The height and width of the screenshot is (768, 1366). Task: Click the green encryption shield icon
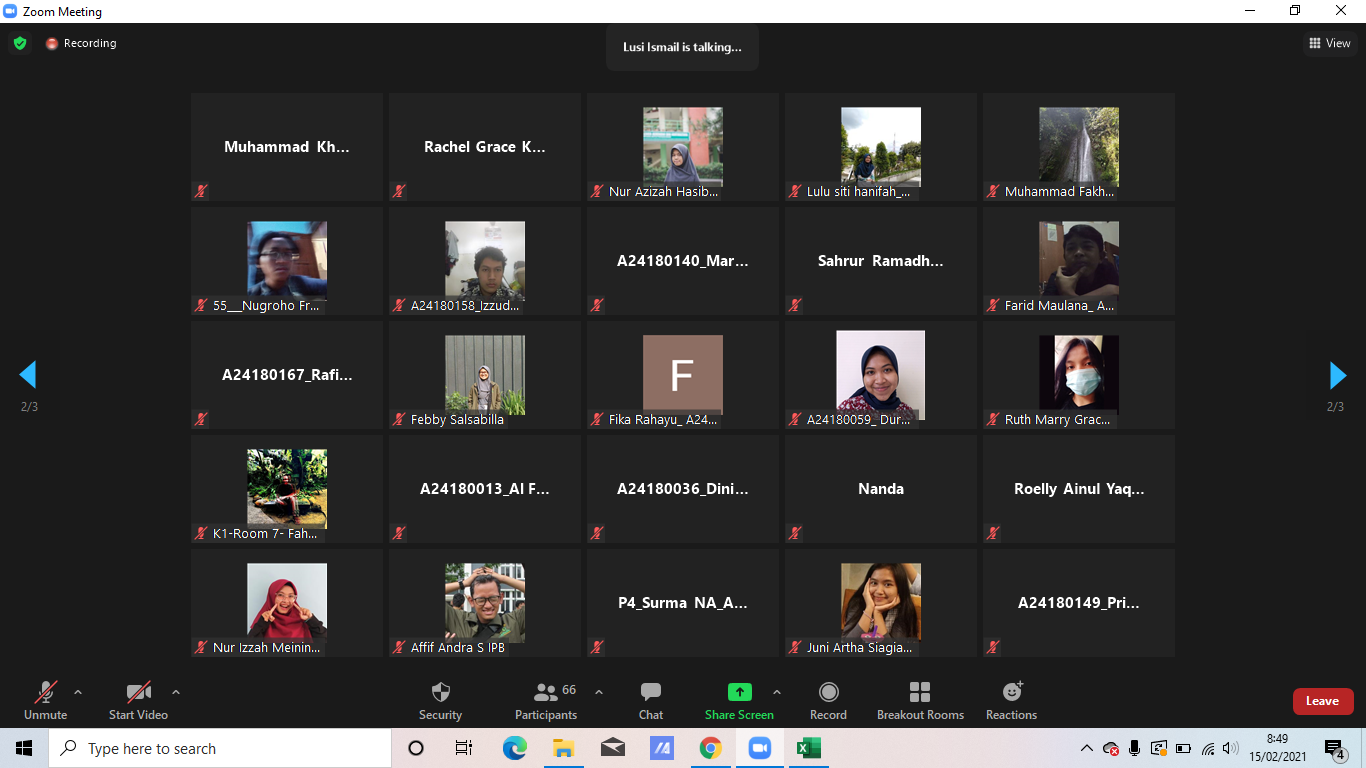20,43
